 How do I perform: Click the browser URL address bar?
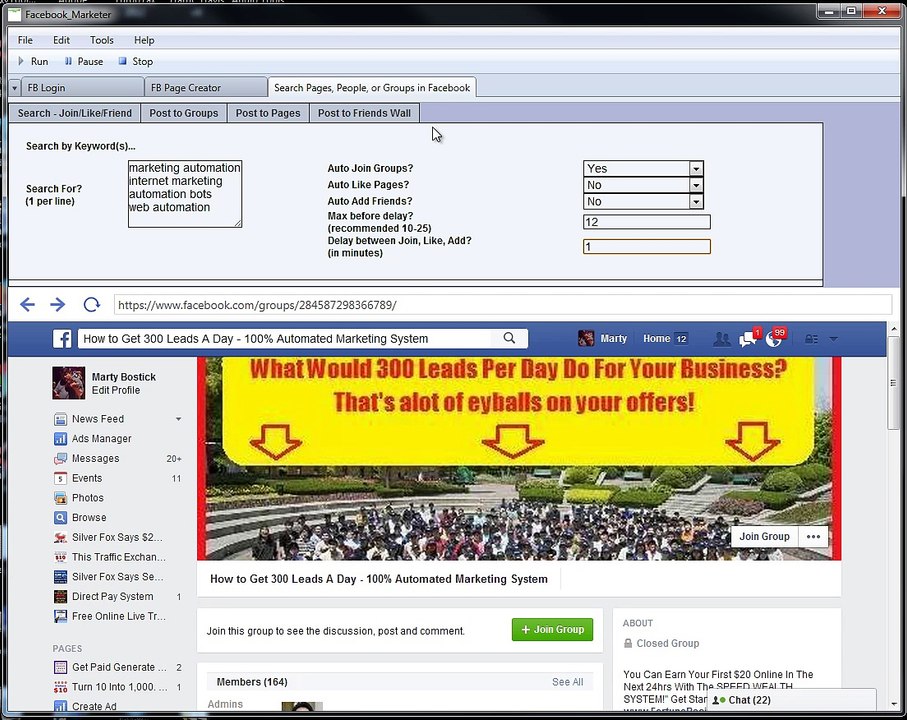pyautogui.click(x=502, y=305)
